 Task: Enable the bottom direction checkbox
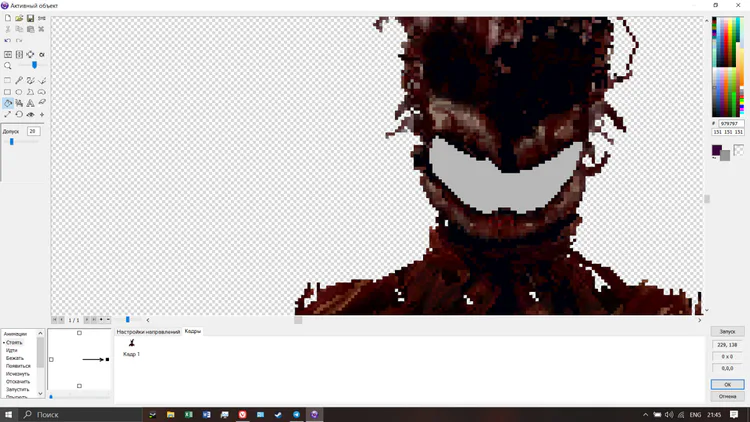pyautogui.click(x=79, y=386)
